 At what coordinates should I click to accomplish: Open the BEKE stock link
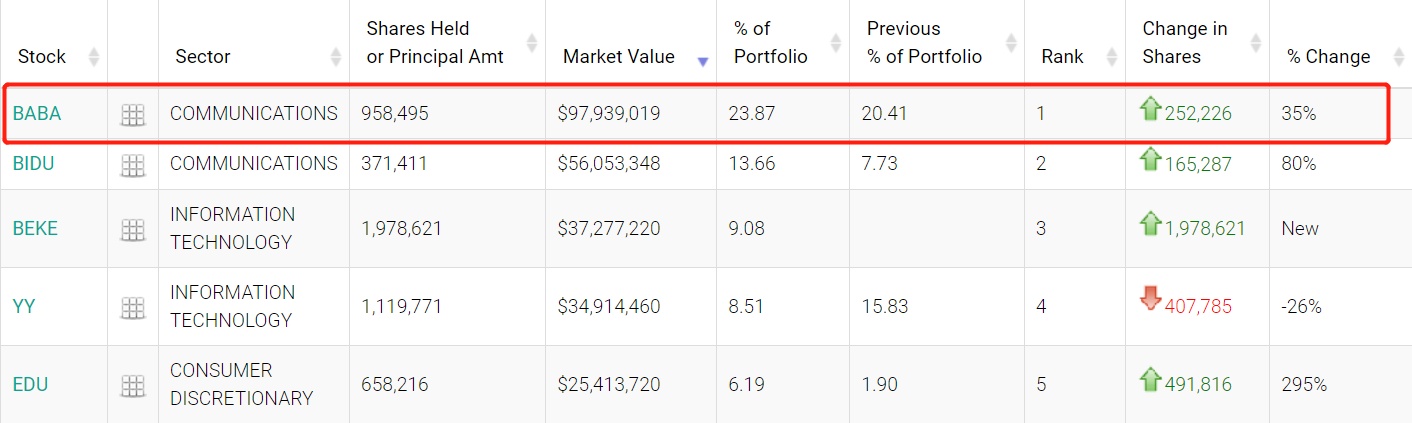36,229
